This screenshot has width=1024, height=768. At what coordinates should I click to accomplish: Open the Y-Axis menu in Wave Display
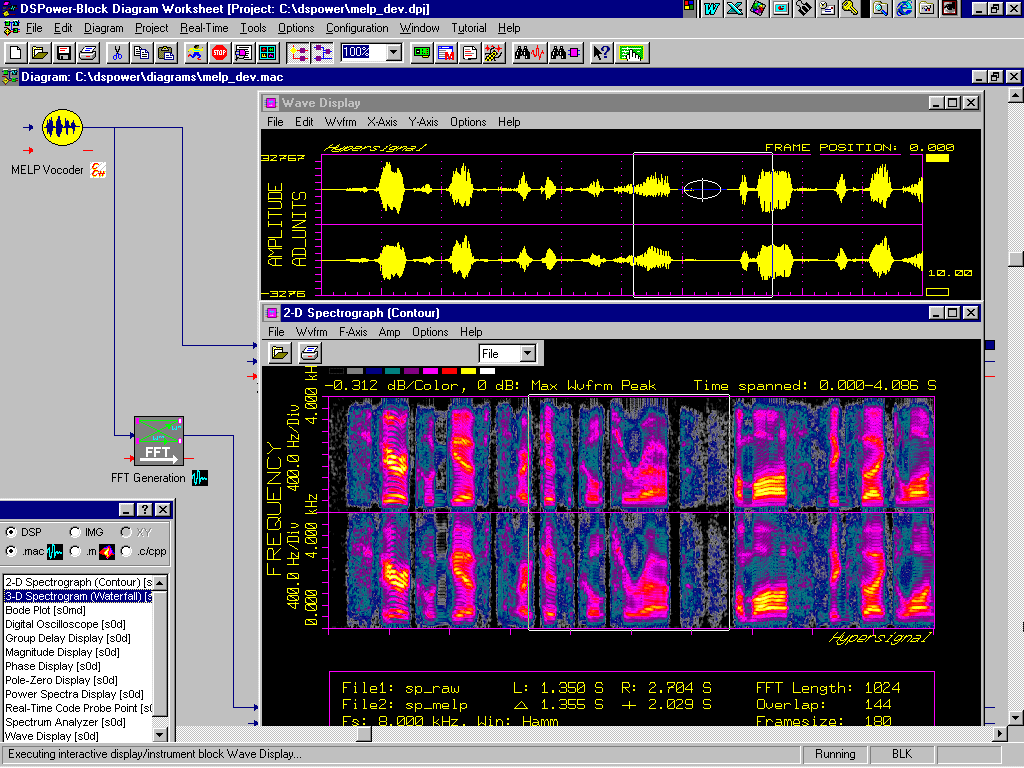pyautogui.click(x=423, y=122)
